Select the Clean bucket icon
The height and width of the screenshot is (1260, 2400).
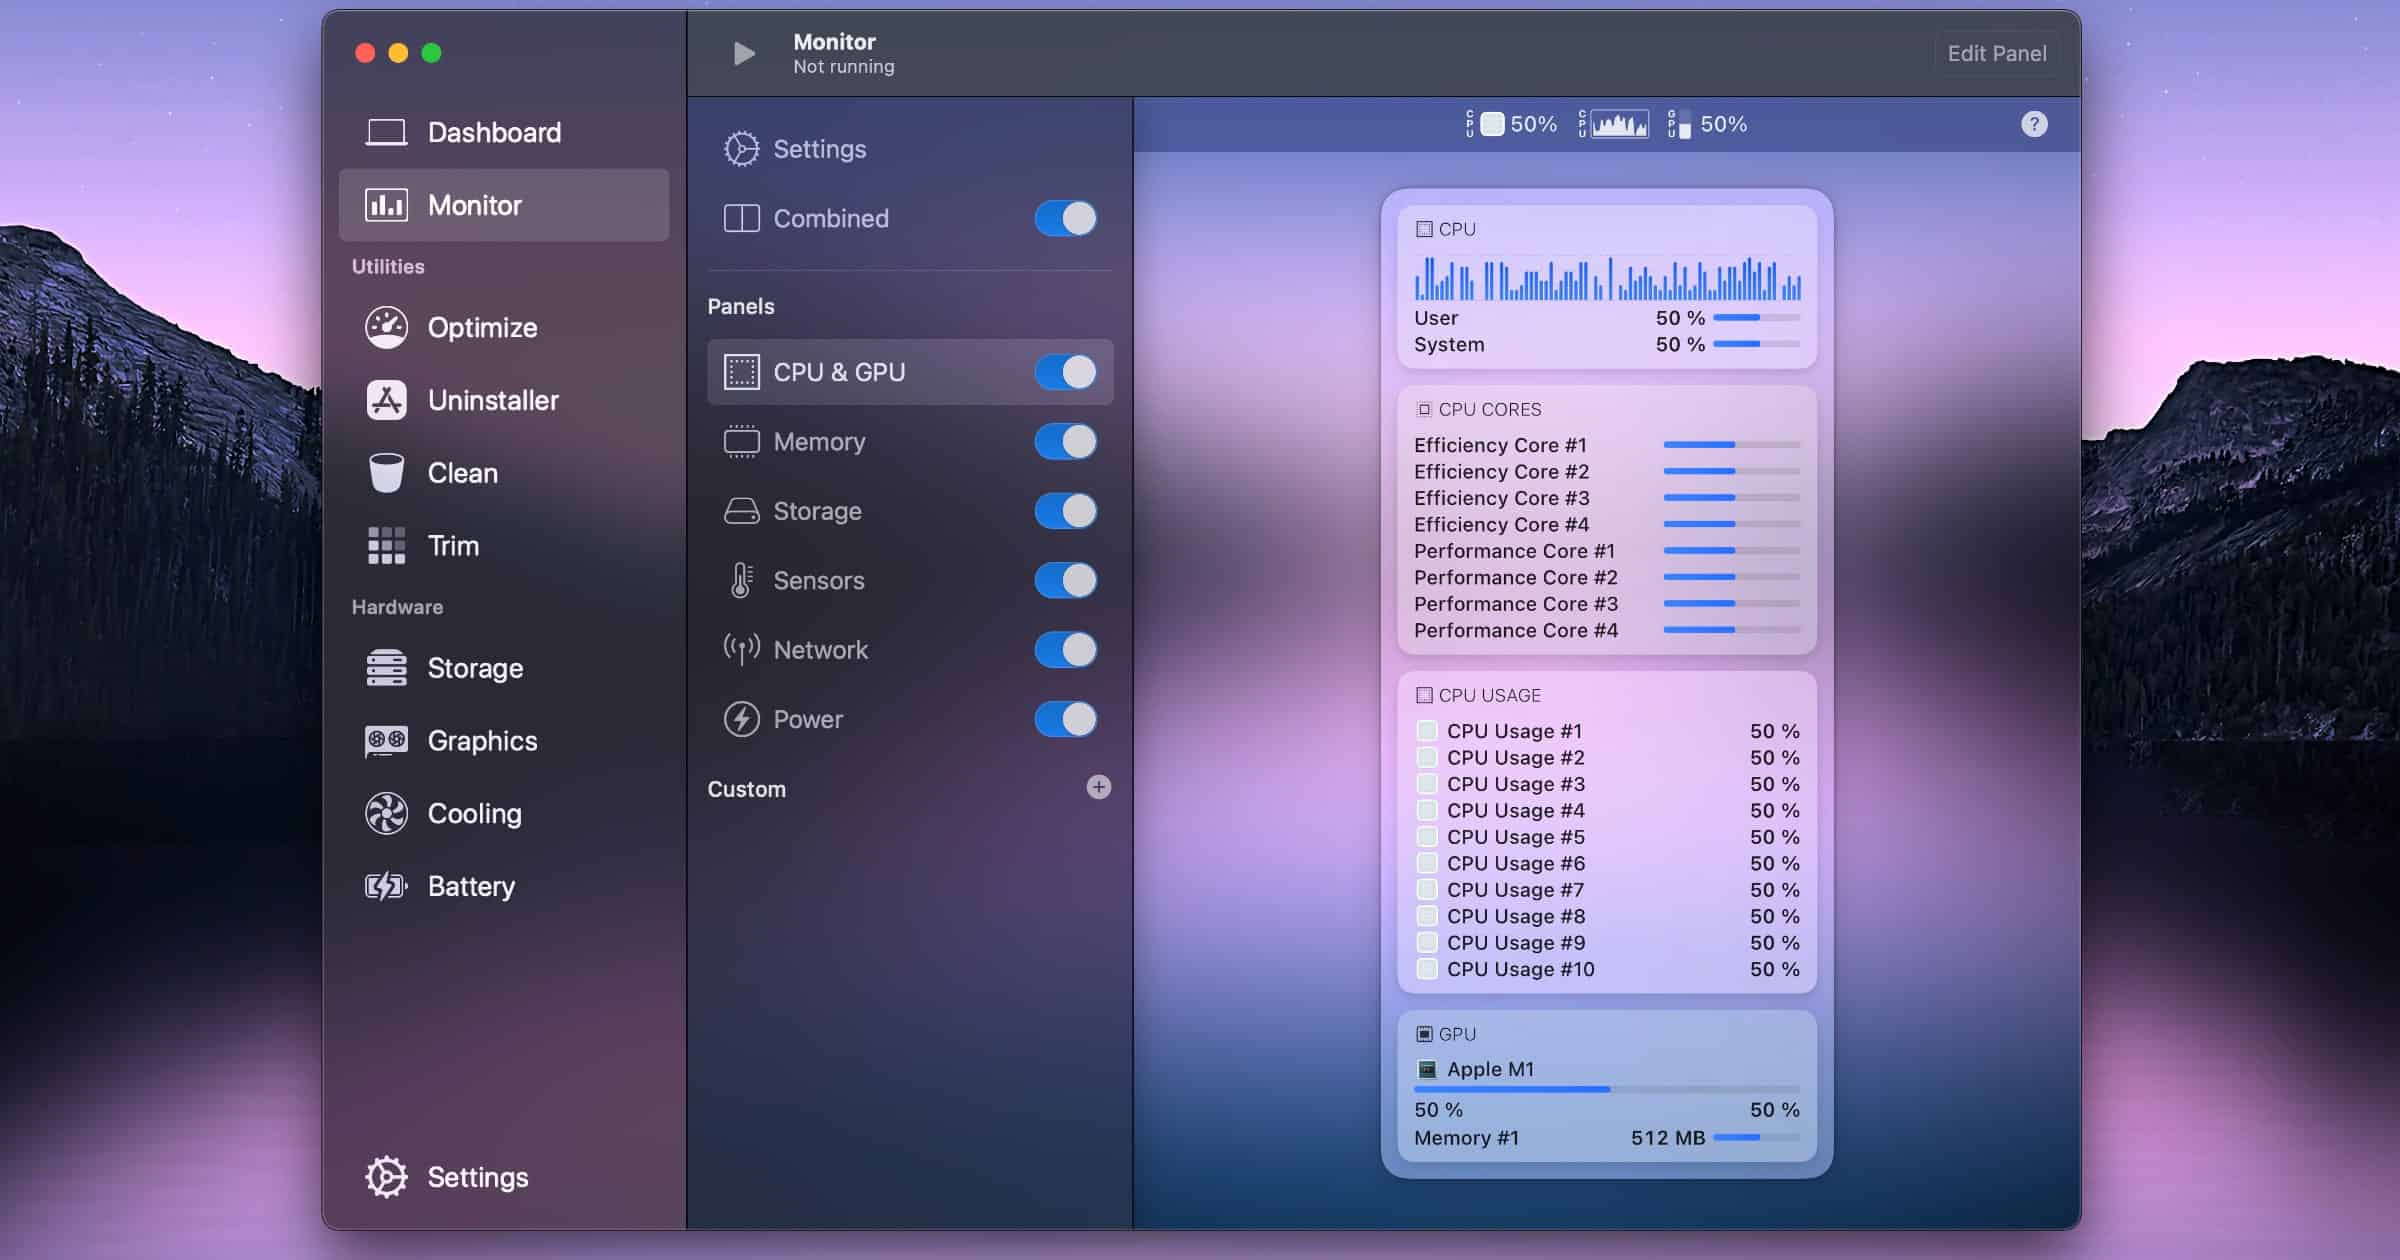[x=386, y=473]
